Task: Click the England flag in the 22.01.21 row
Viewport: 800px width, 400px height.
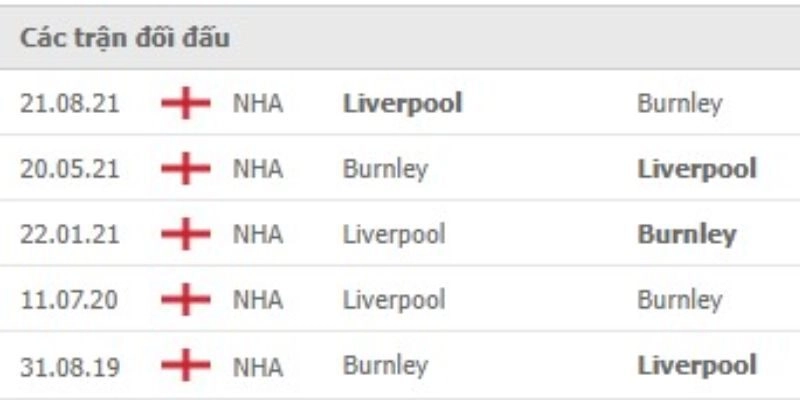Action: [x=185, y=235]
